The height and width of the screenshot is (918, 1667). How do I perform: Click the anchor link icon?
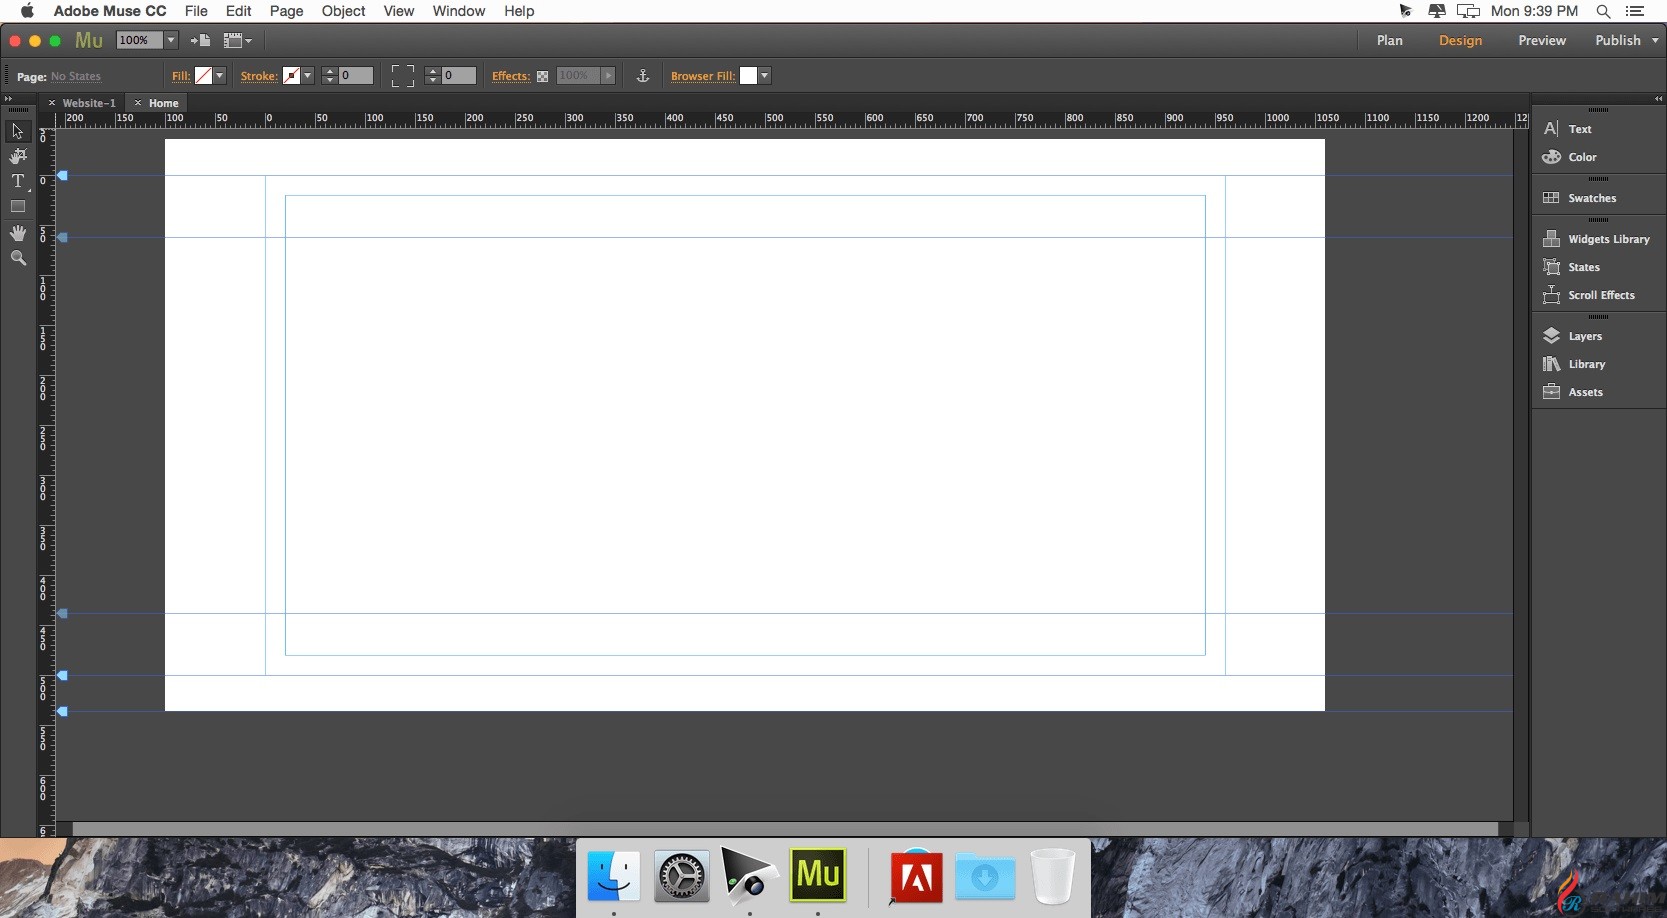[x=643, y=76]
